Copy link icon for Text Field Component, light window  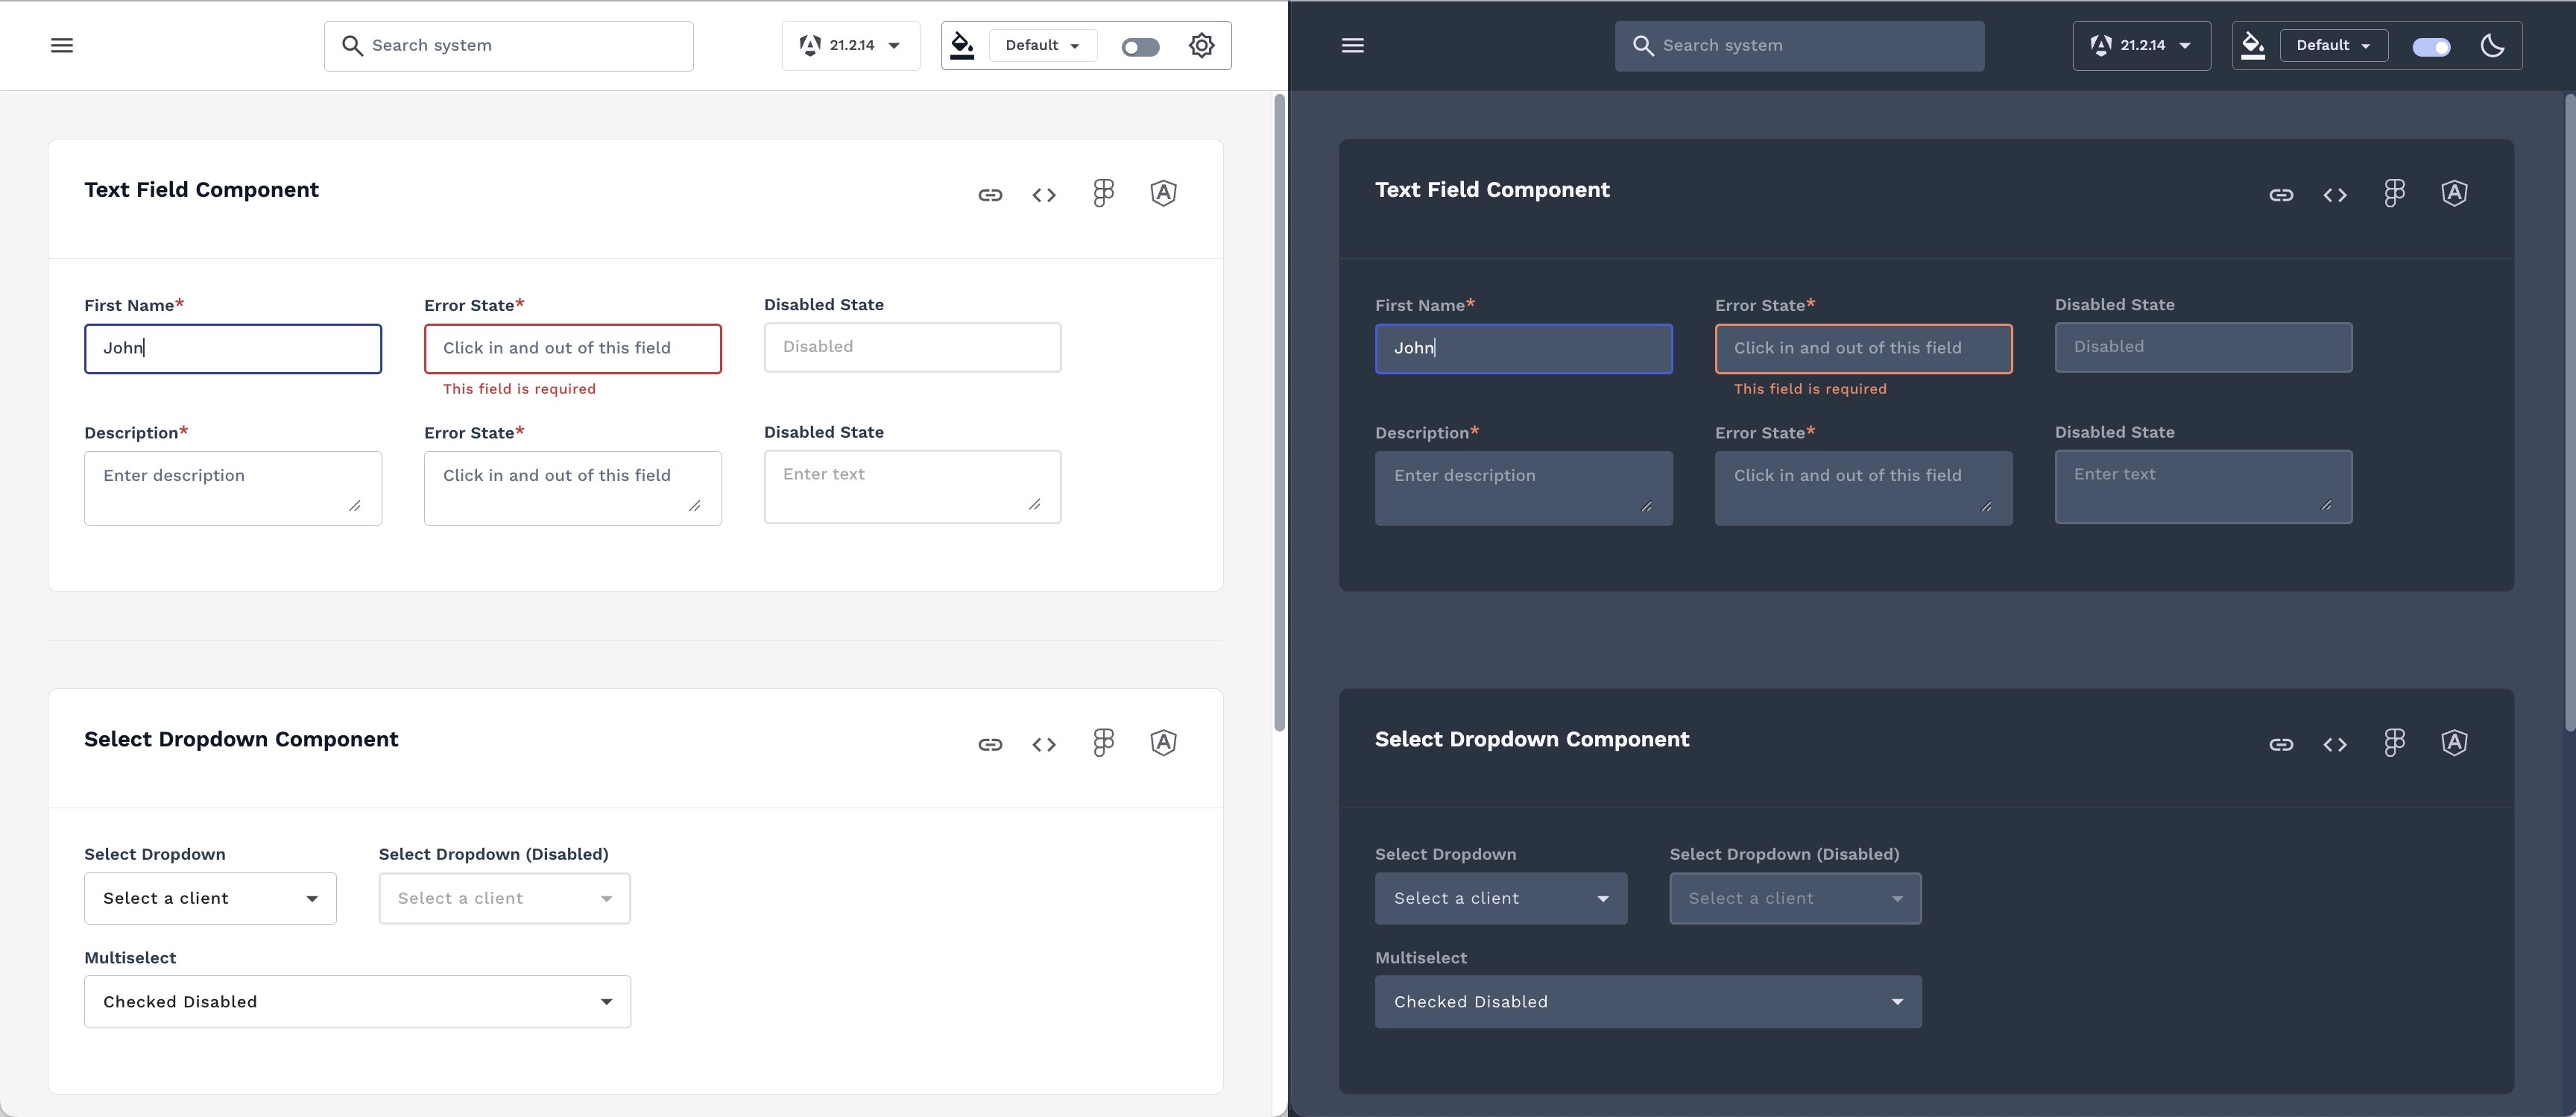990,195
